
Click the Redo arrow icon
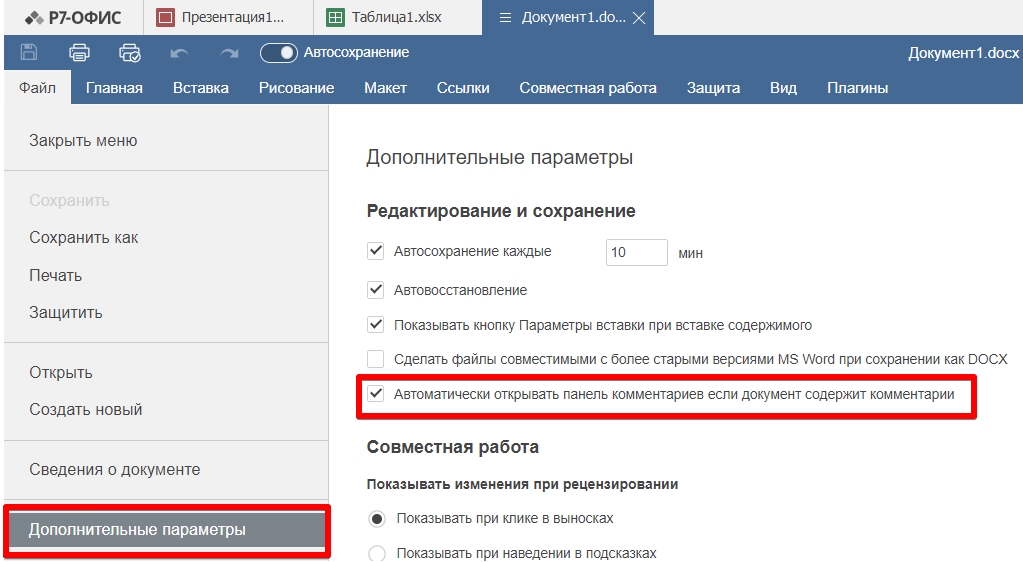[x=230, y=53]
